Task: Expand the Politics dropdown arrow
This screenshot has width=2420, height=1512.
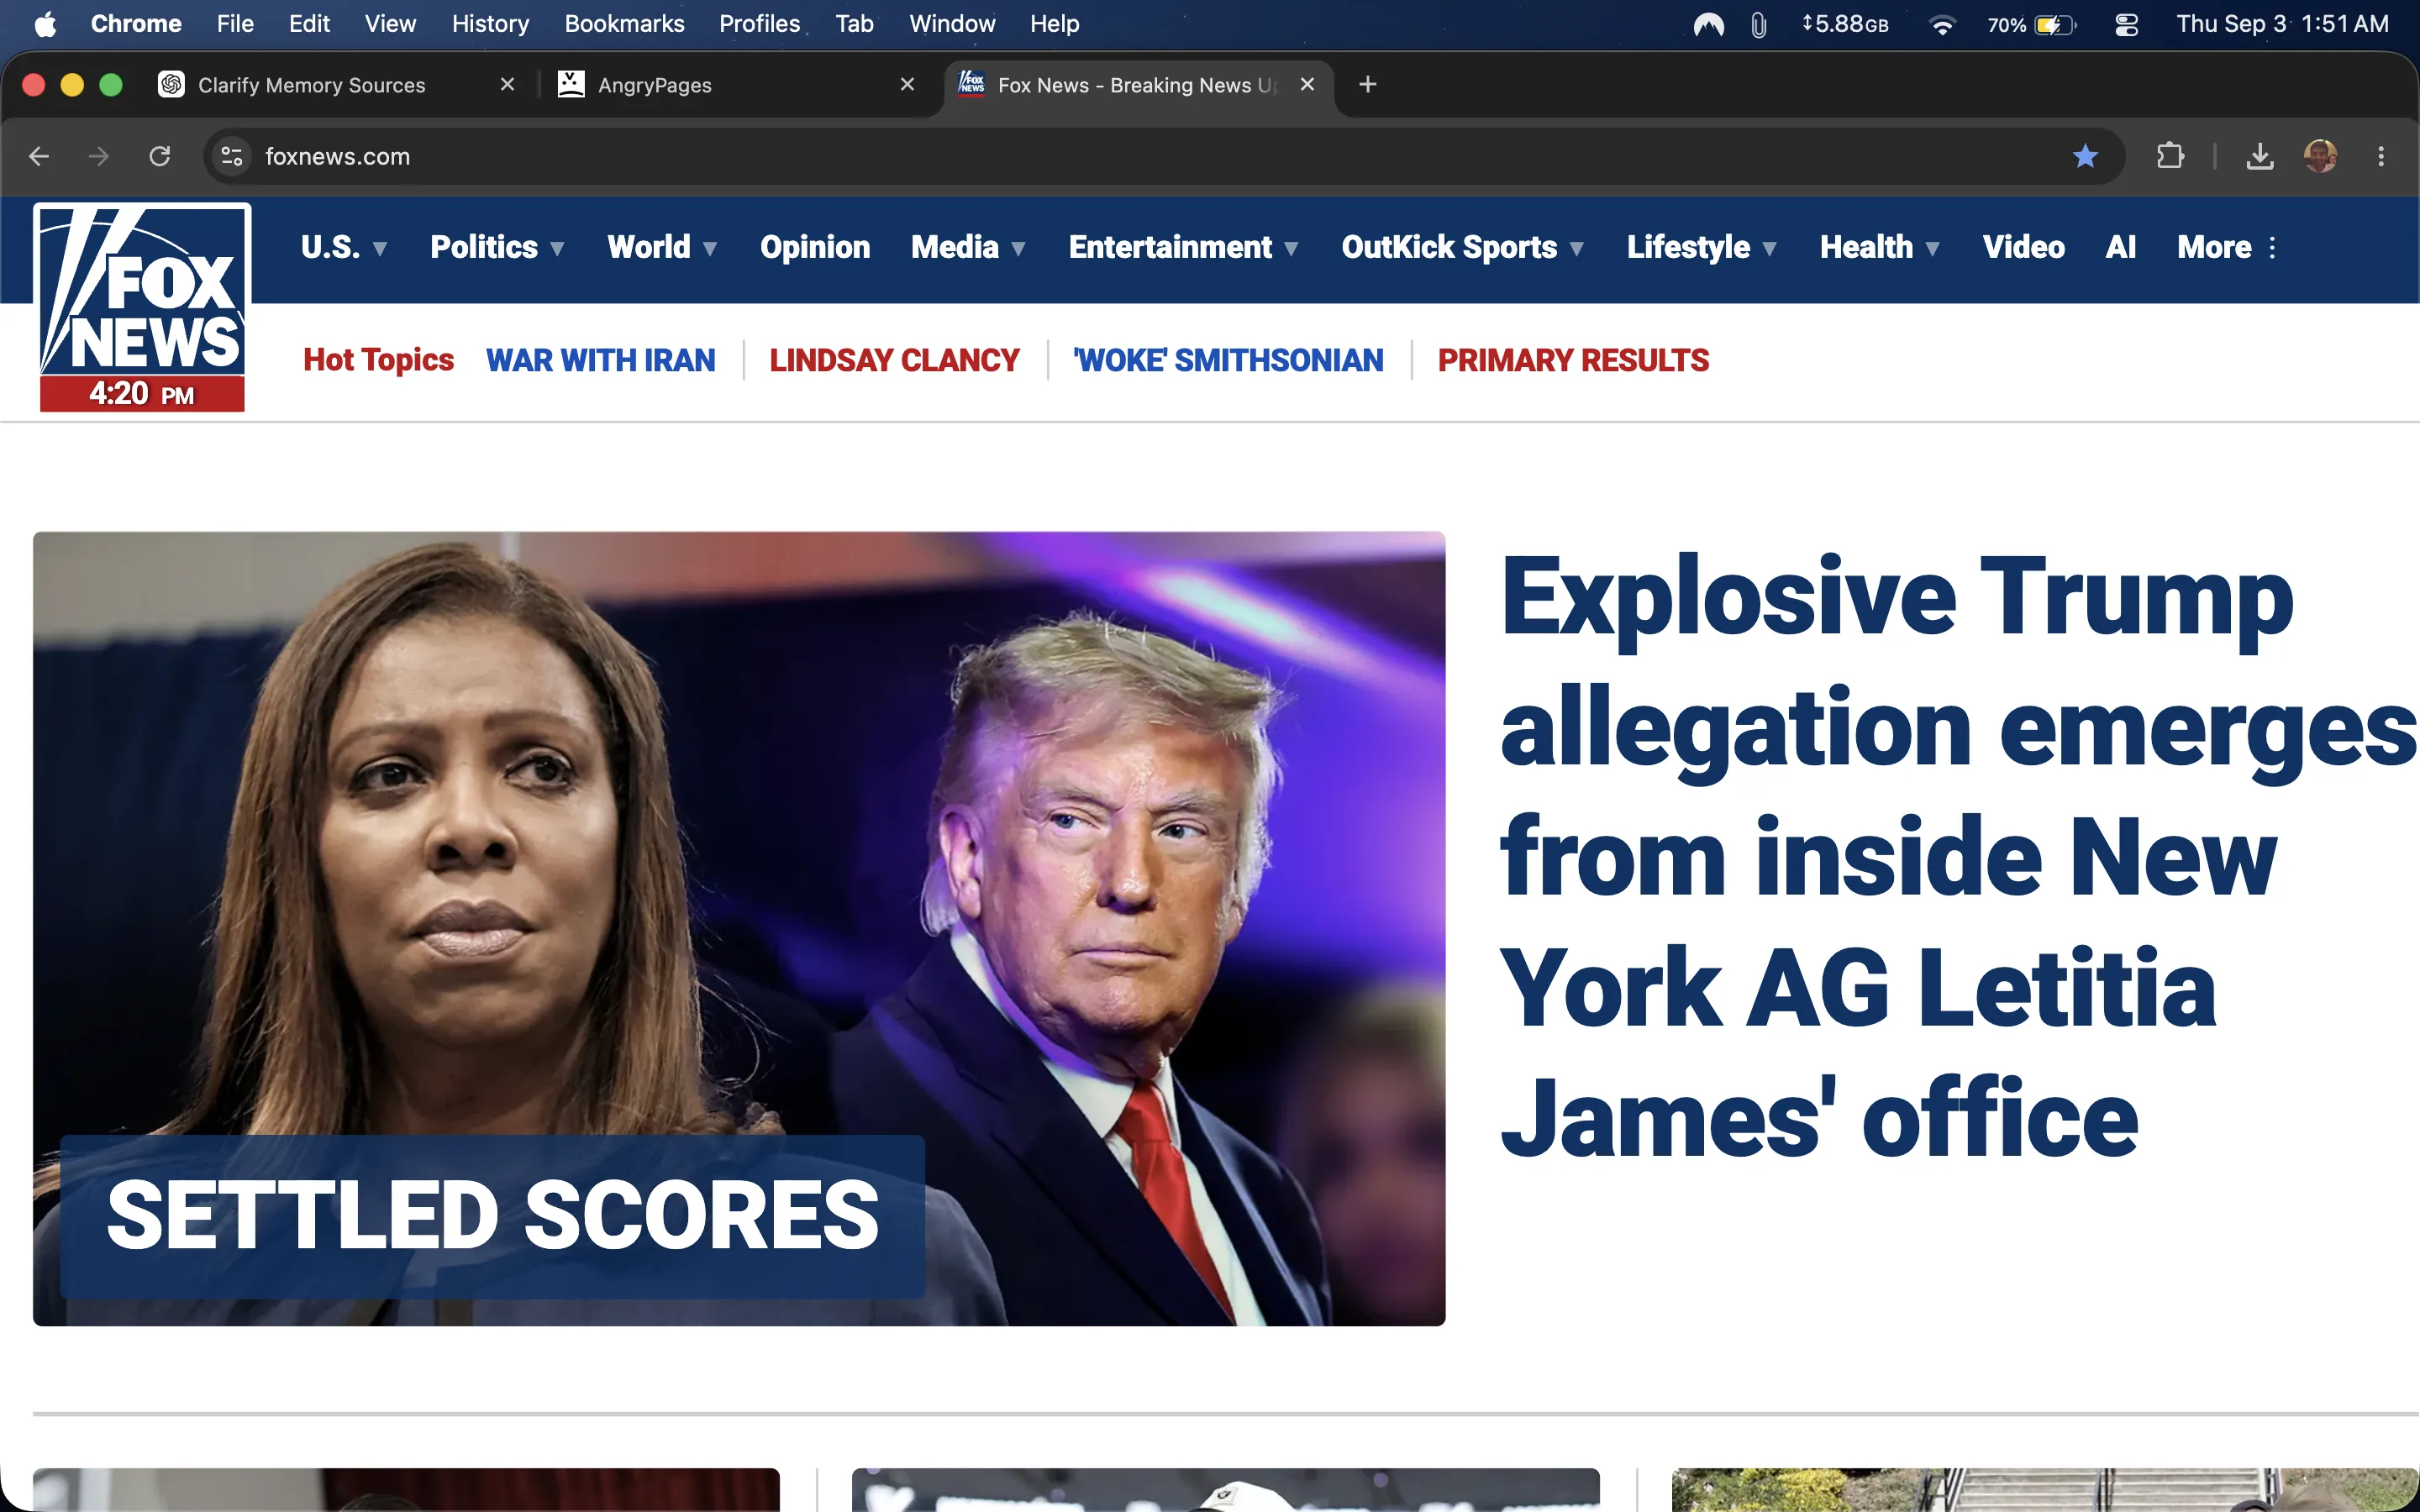Action: (x=557, y=248)
